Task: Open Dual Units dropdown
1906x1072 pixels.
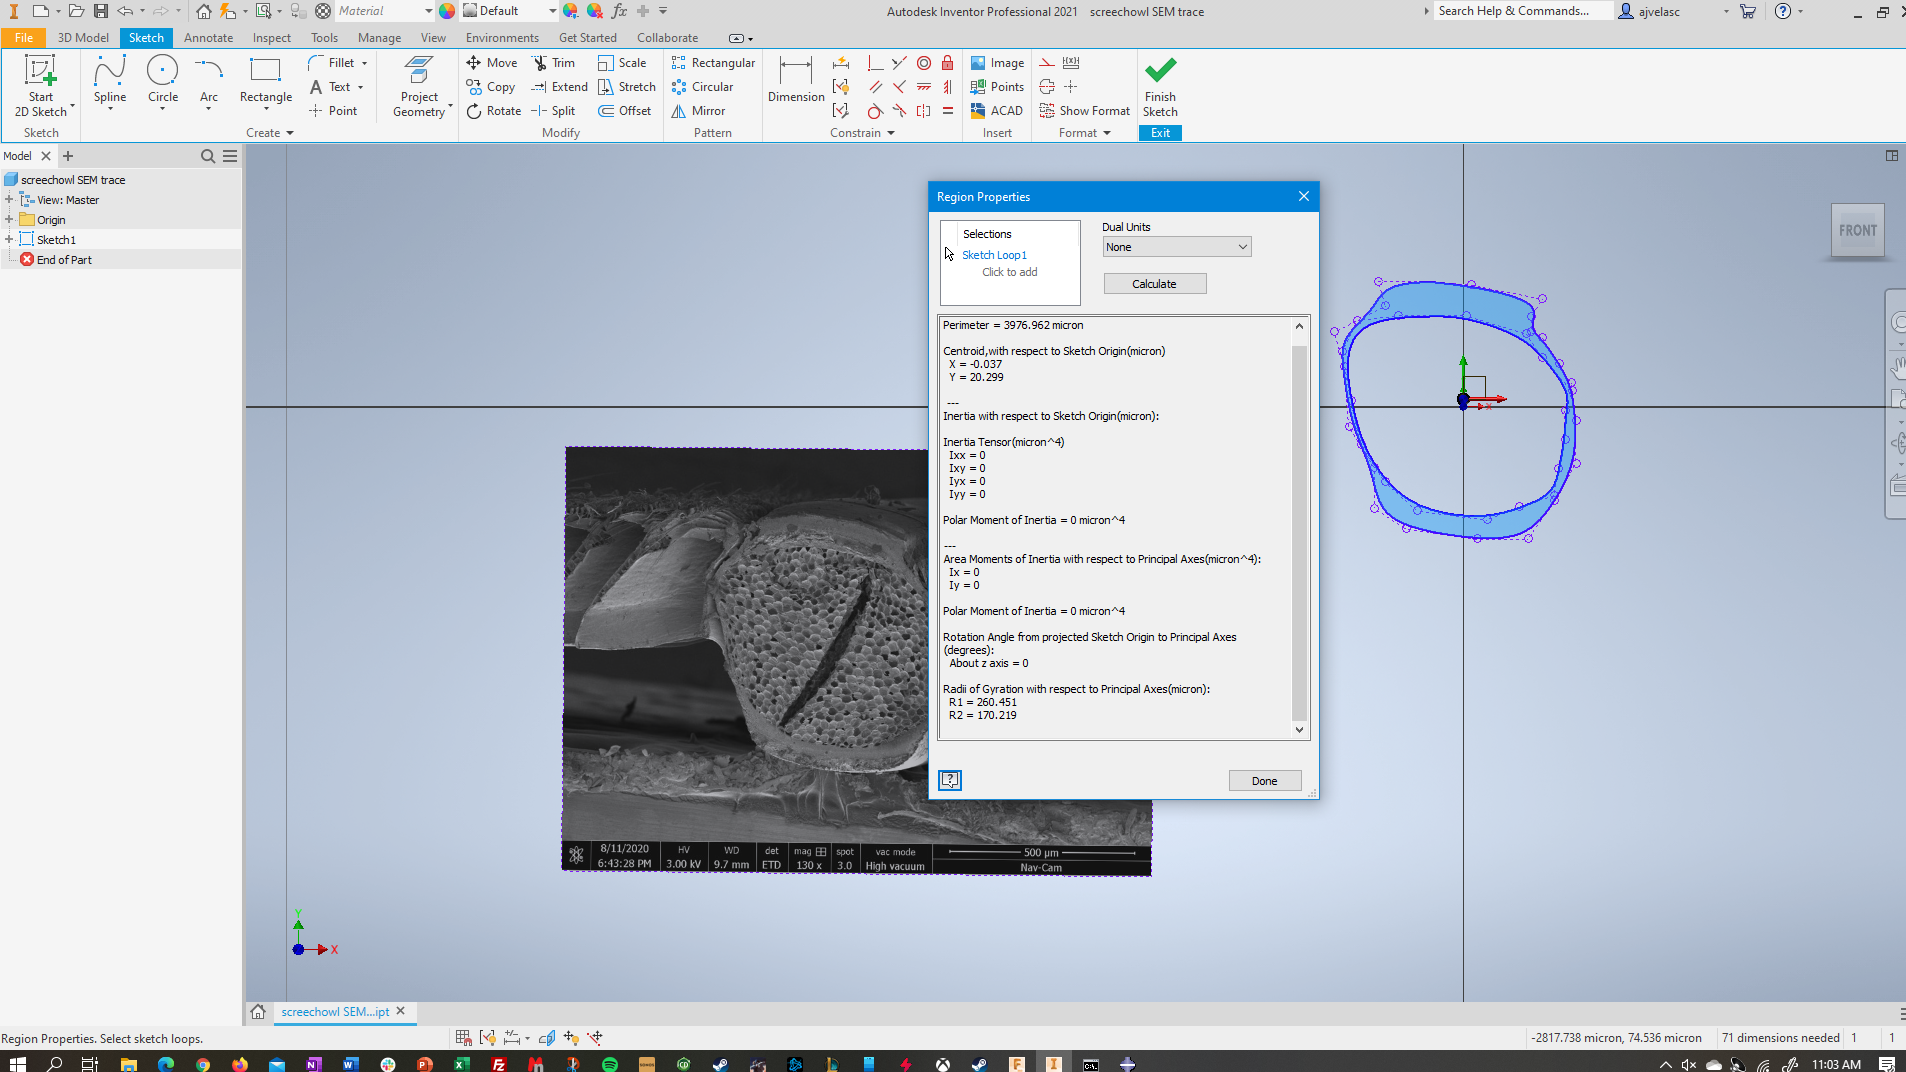Action: click(1176, 247)
